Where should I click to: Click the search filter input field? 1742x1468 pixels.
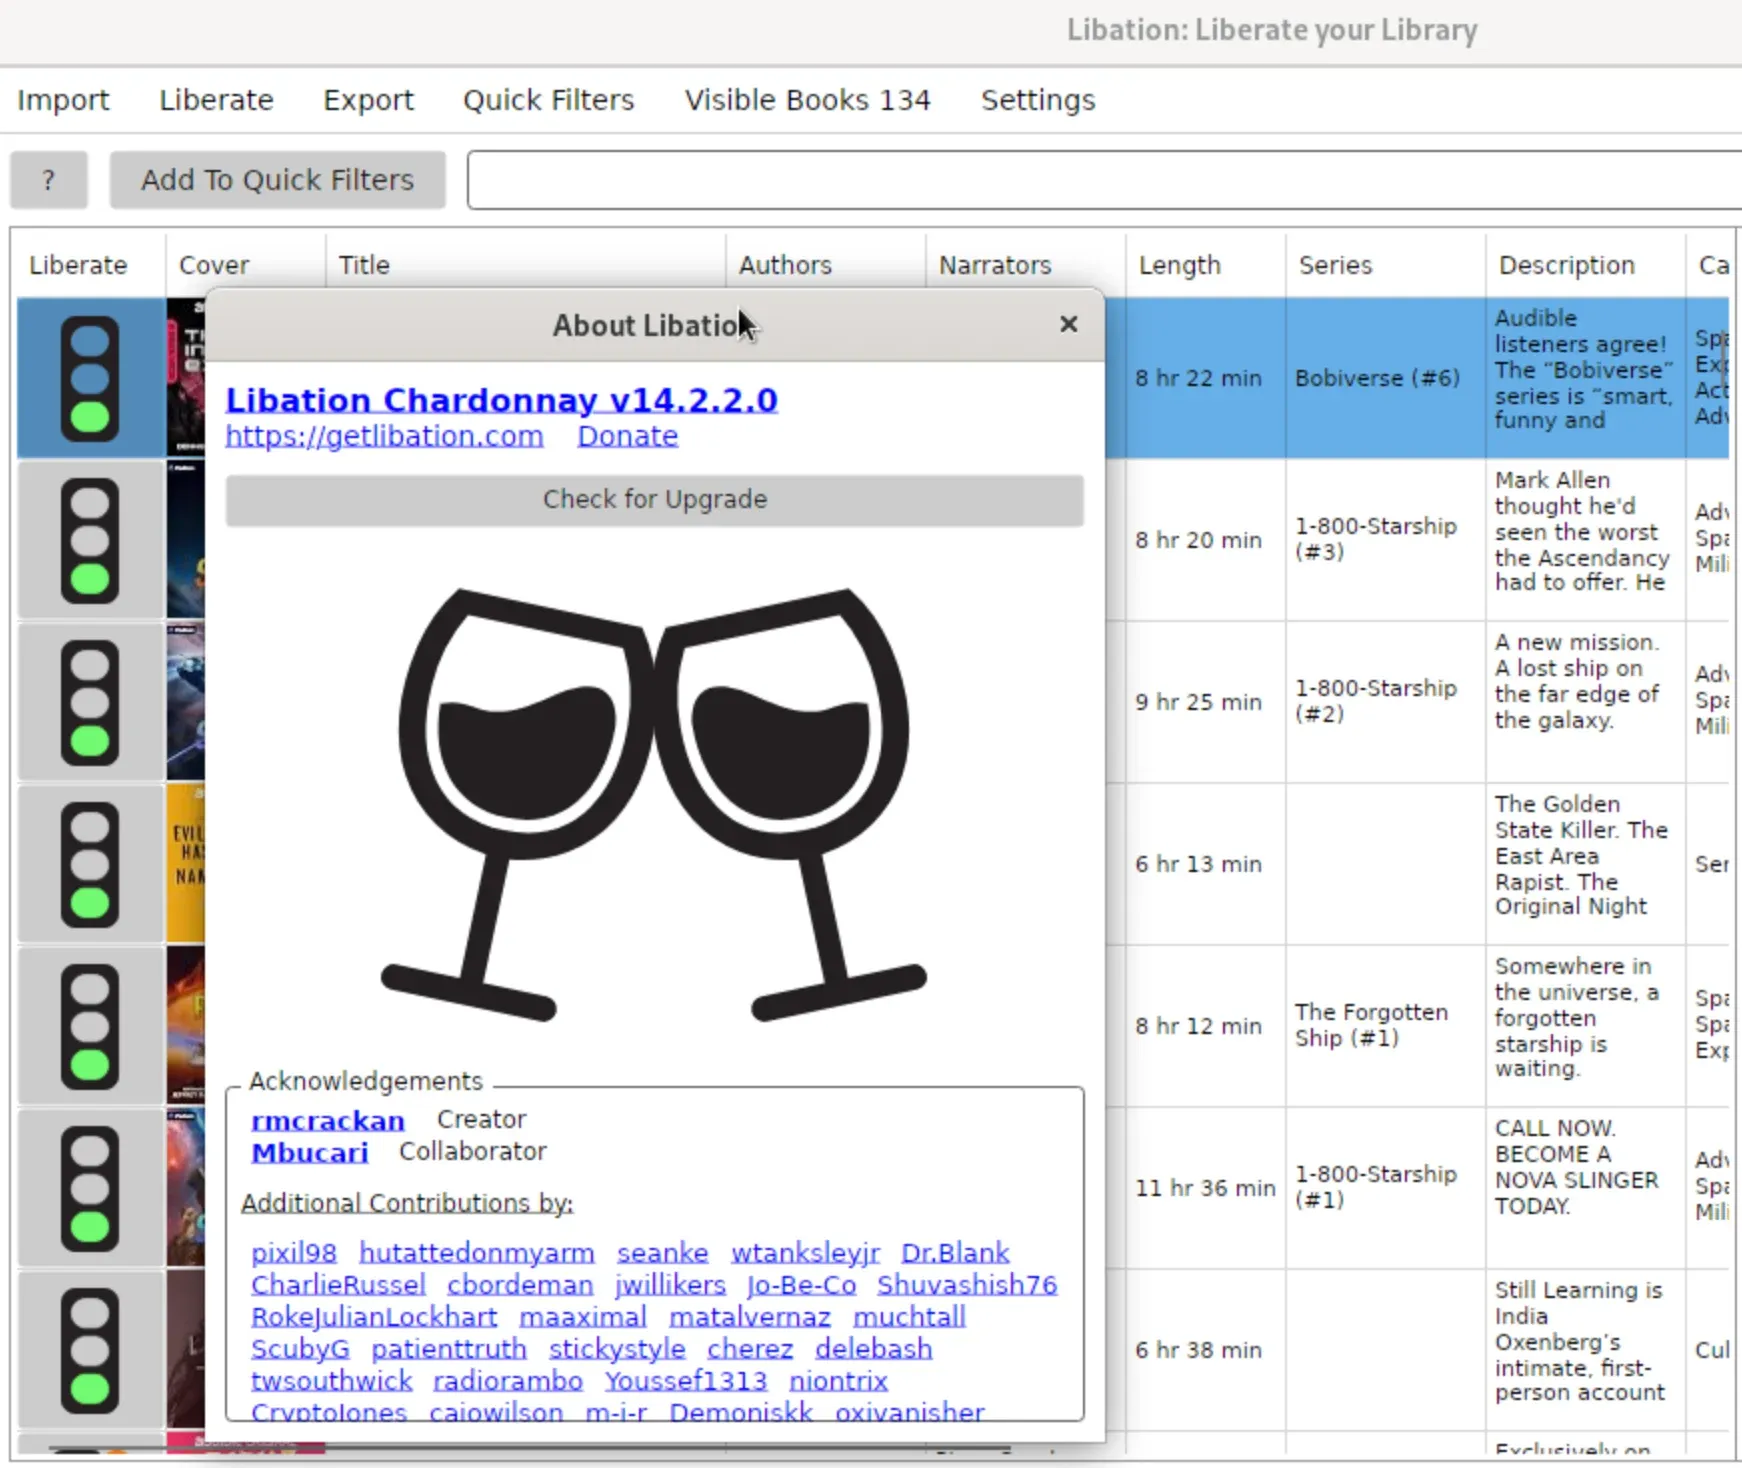coord(1104,180)
